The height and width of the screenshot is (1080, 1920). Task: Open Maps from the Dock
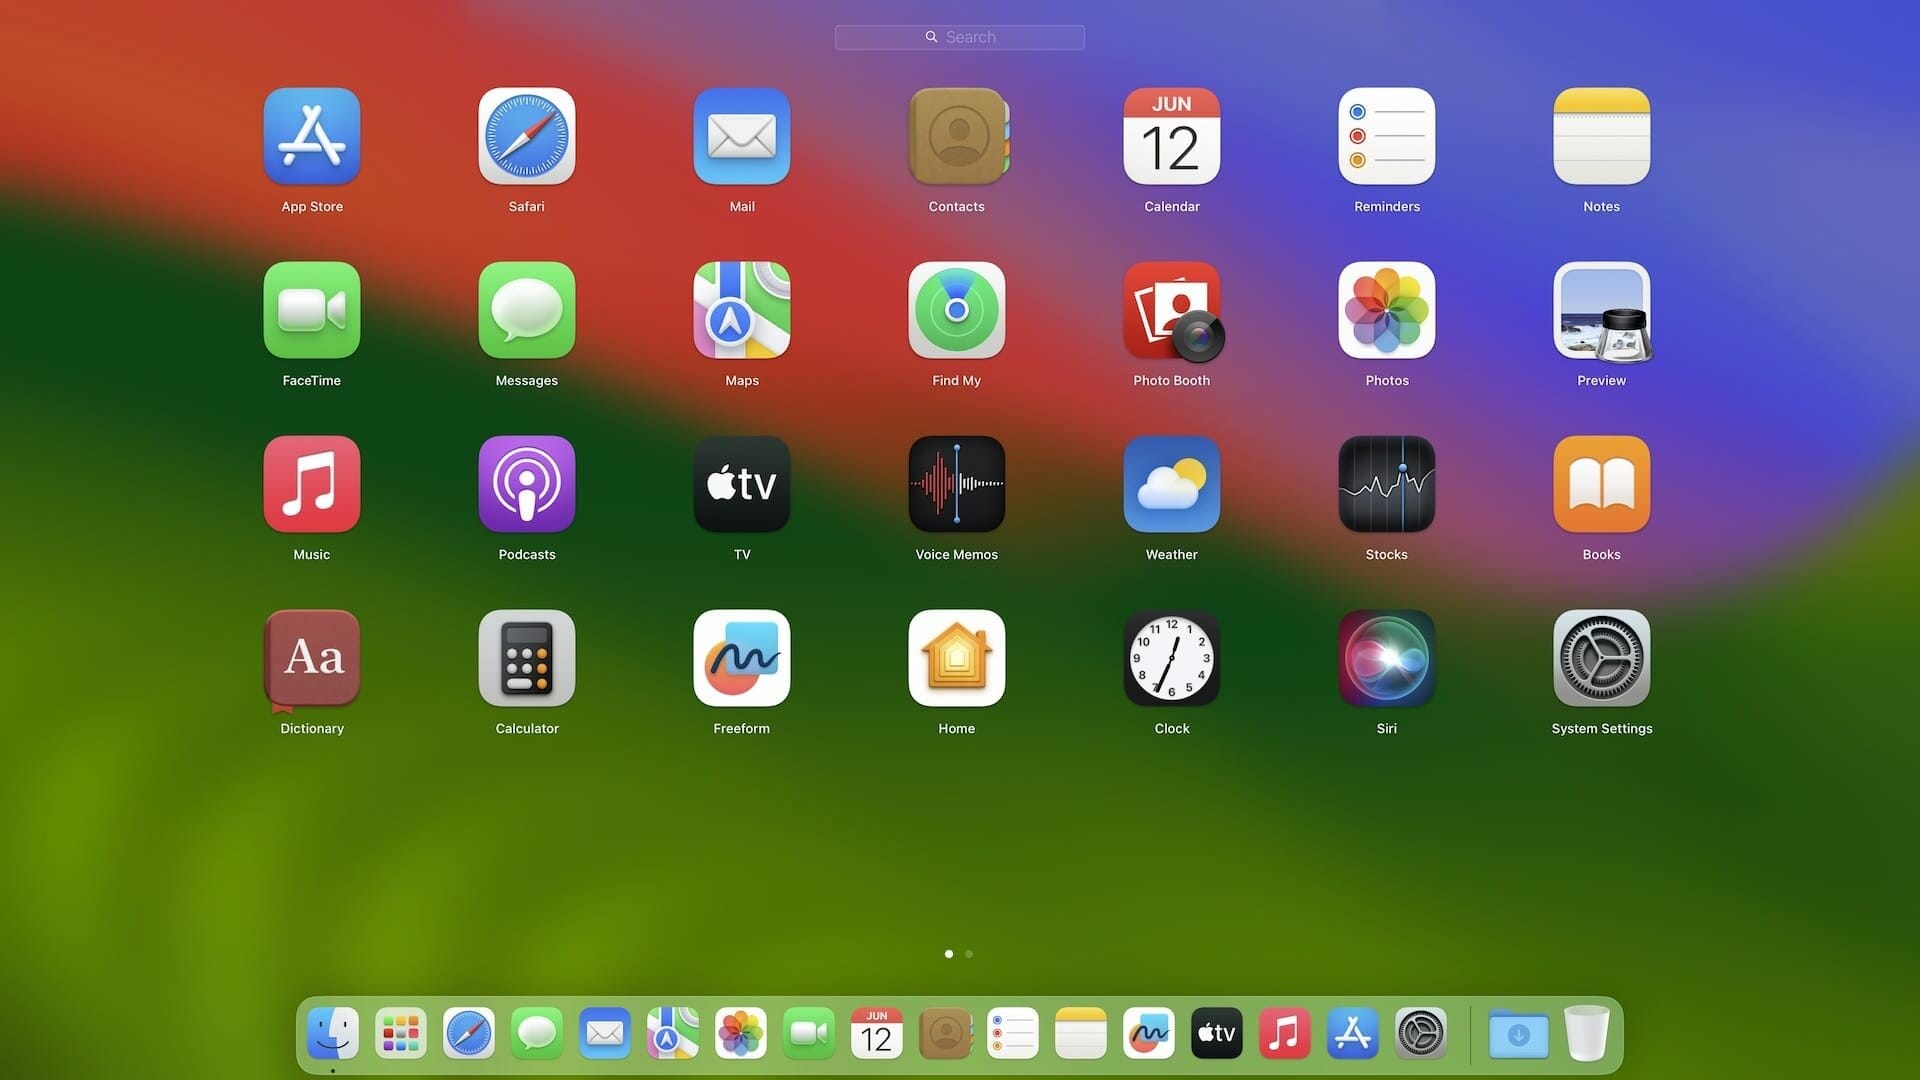tap(673, 1033)
